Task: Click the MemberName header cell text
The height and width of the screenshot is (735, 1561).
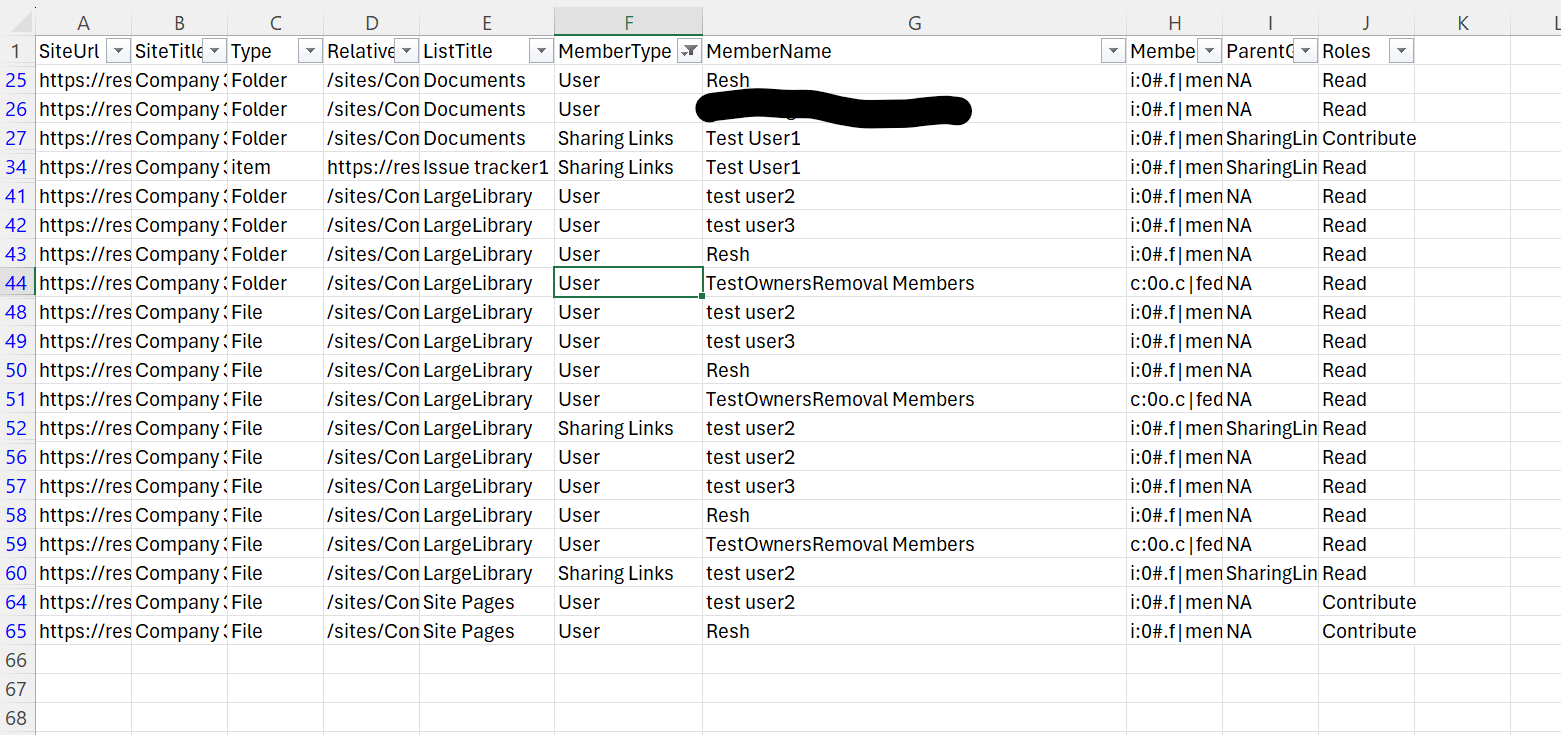Action: (x=769, y=51)
